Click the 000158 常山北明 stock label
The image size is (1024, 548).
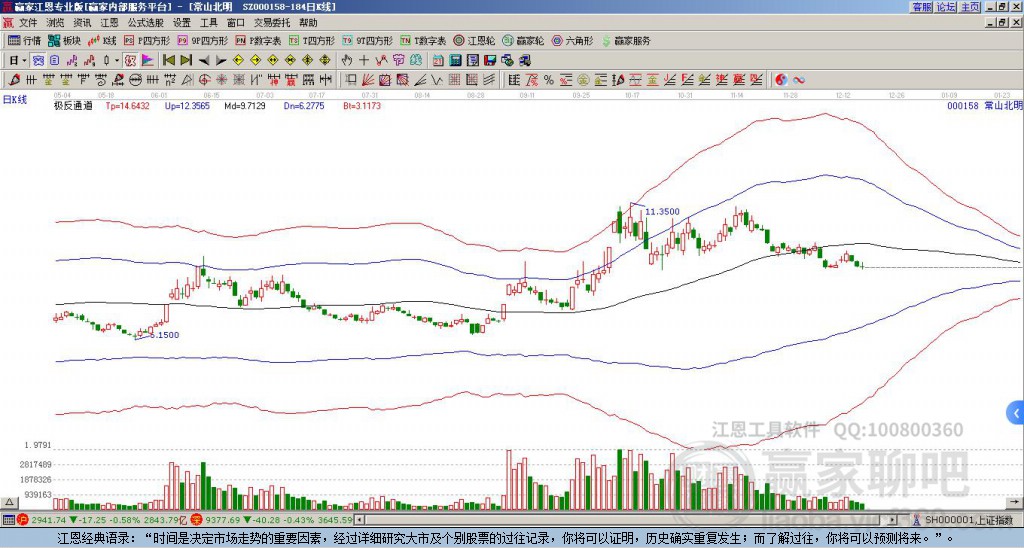click(984, 106)
